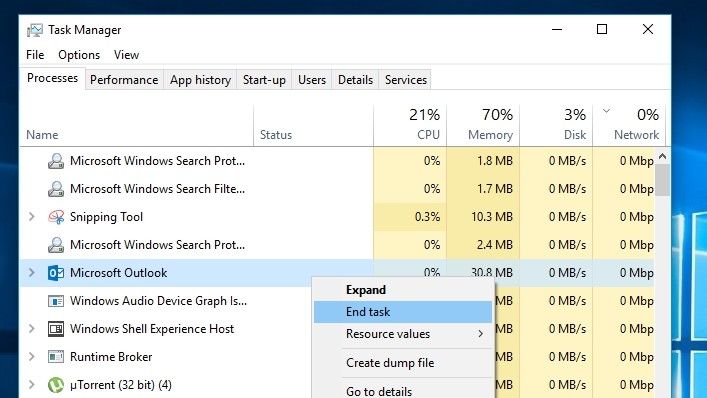Open the Options menu
The width and height of the screenshot is (707, 398).
coord(79,55)
